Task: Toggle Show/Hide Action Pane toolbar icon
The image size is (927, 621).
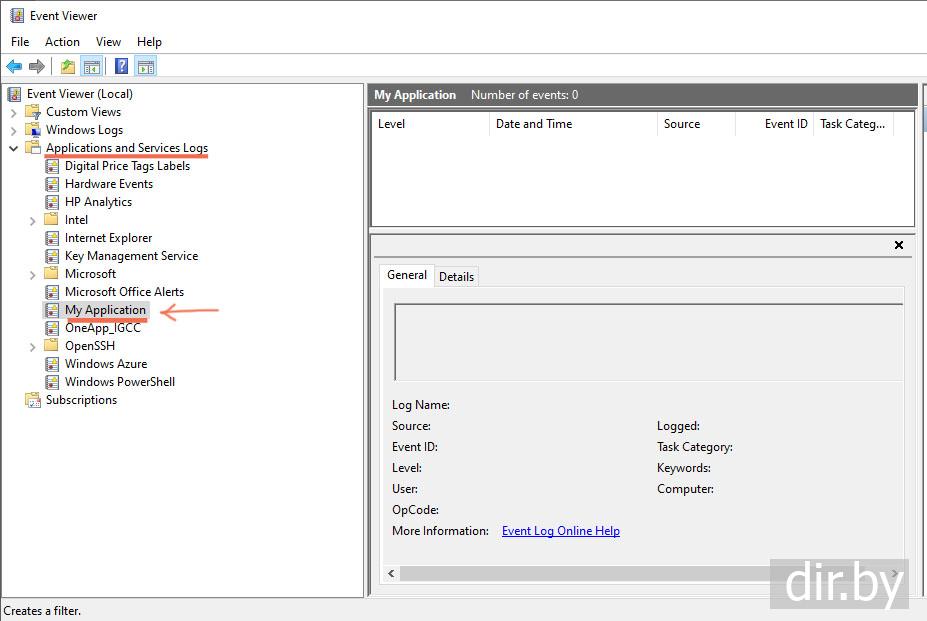Action: (146, 67)
